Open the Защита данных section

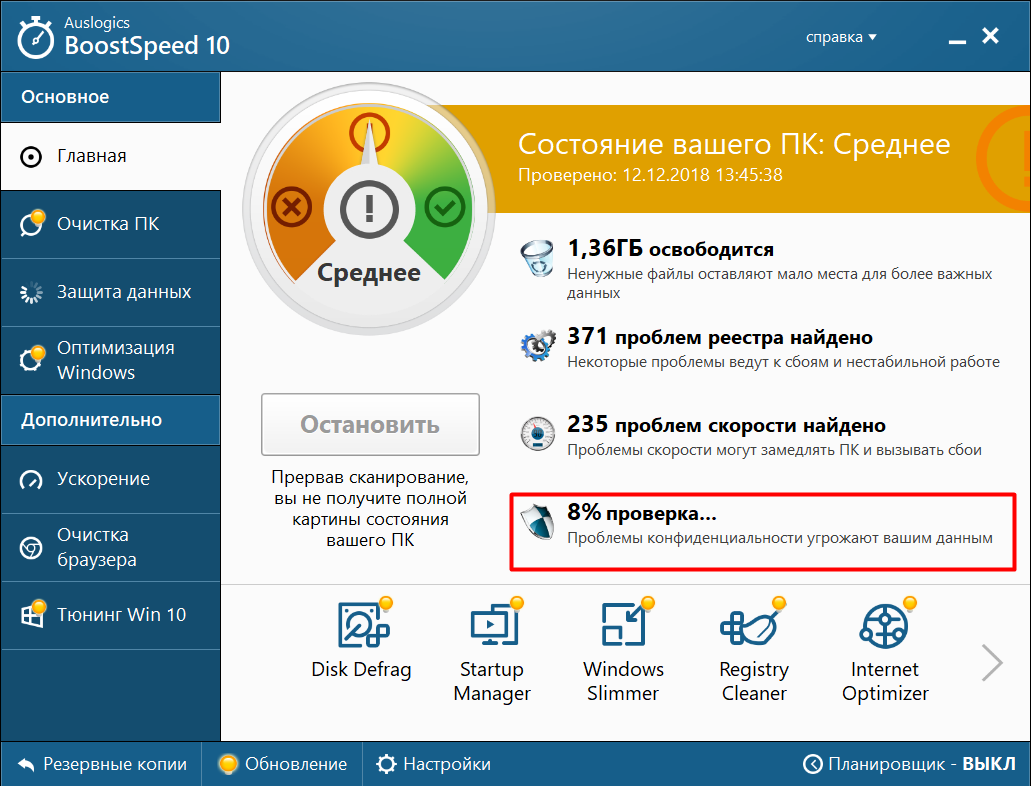click(x=110, y=292)
